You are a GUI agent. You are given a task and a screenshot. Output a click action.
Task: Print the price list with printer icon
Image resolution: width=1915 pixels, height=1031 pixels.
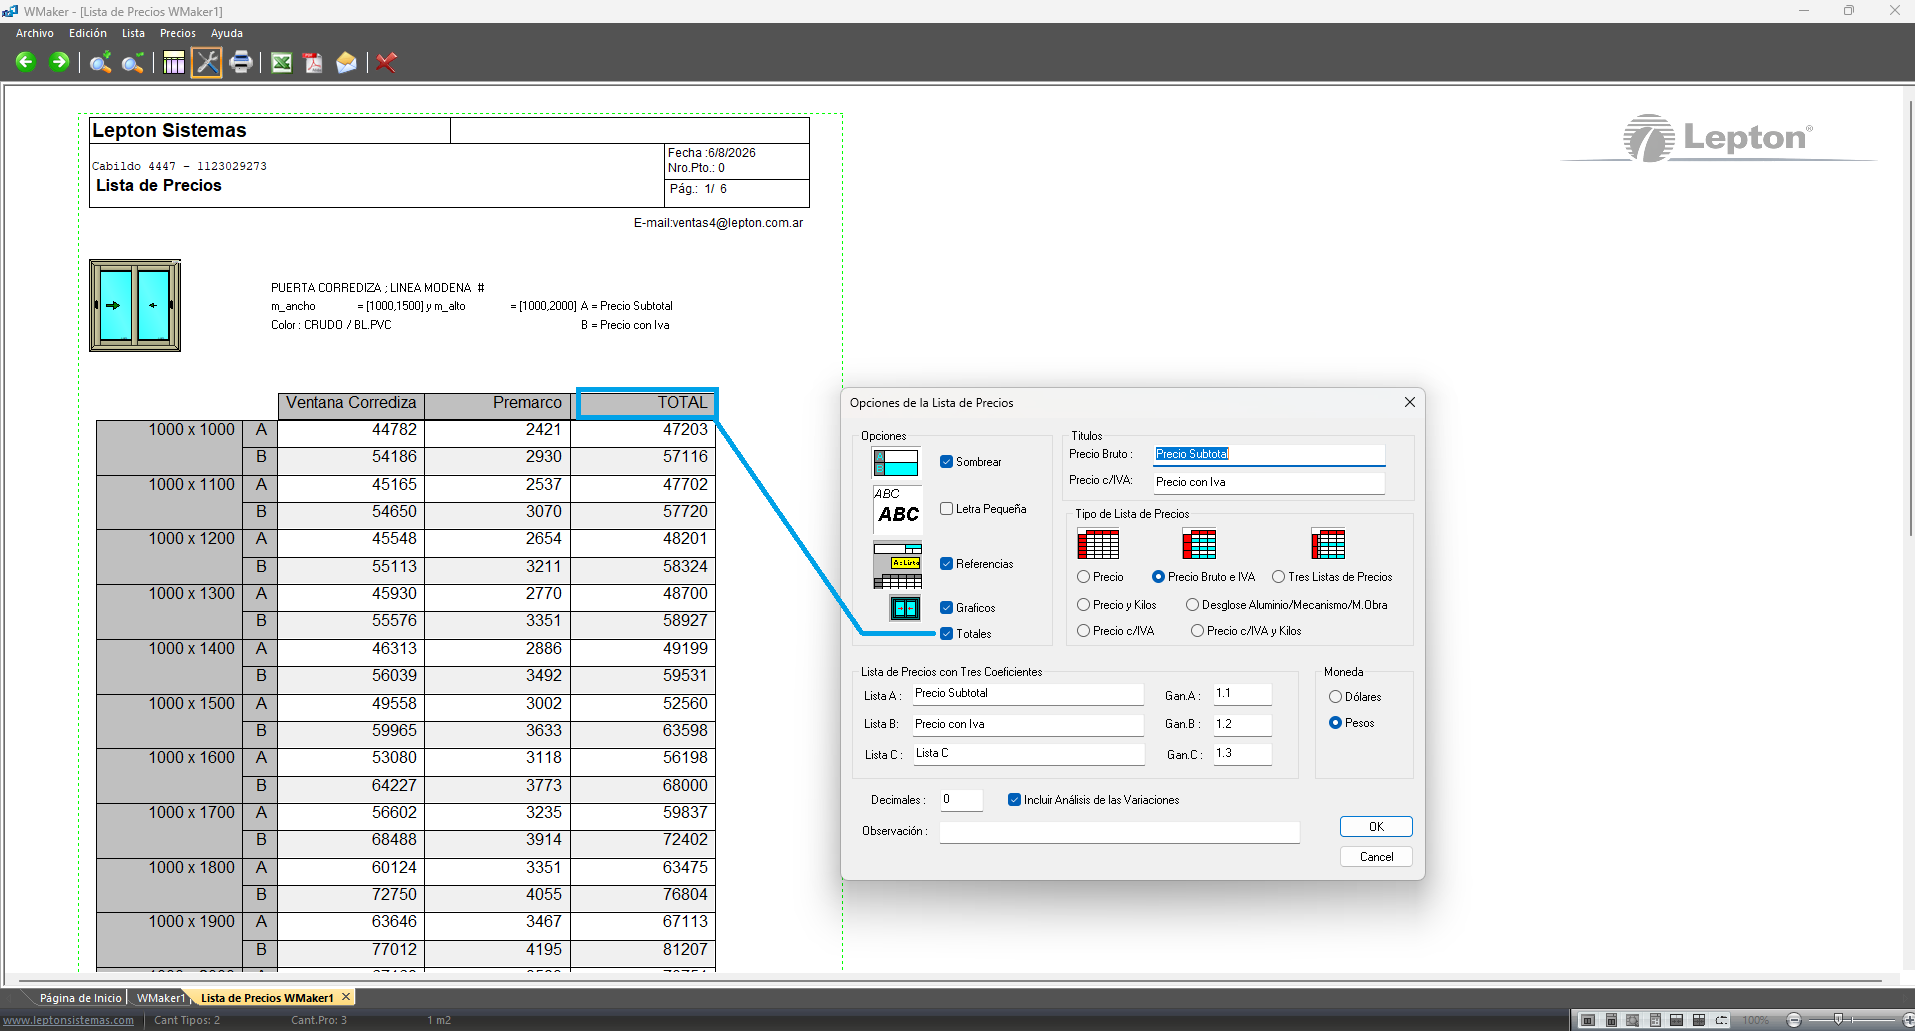pyautogui.click(x=241, y=63)
